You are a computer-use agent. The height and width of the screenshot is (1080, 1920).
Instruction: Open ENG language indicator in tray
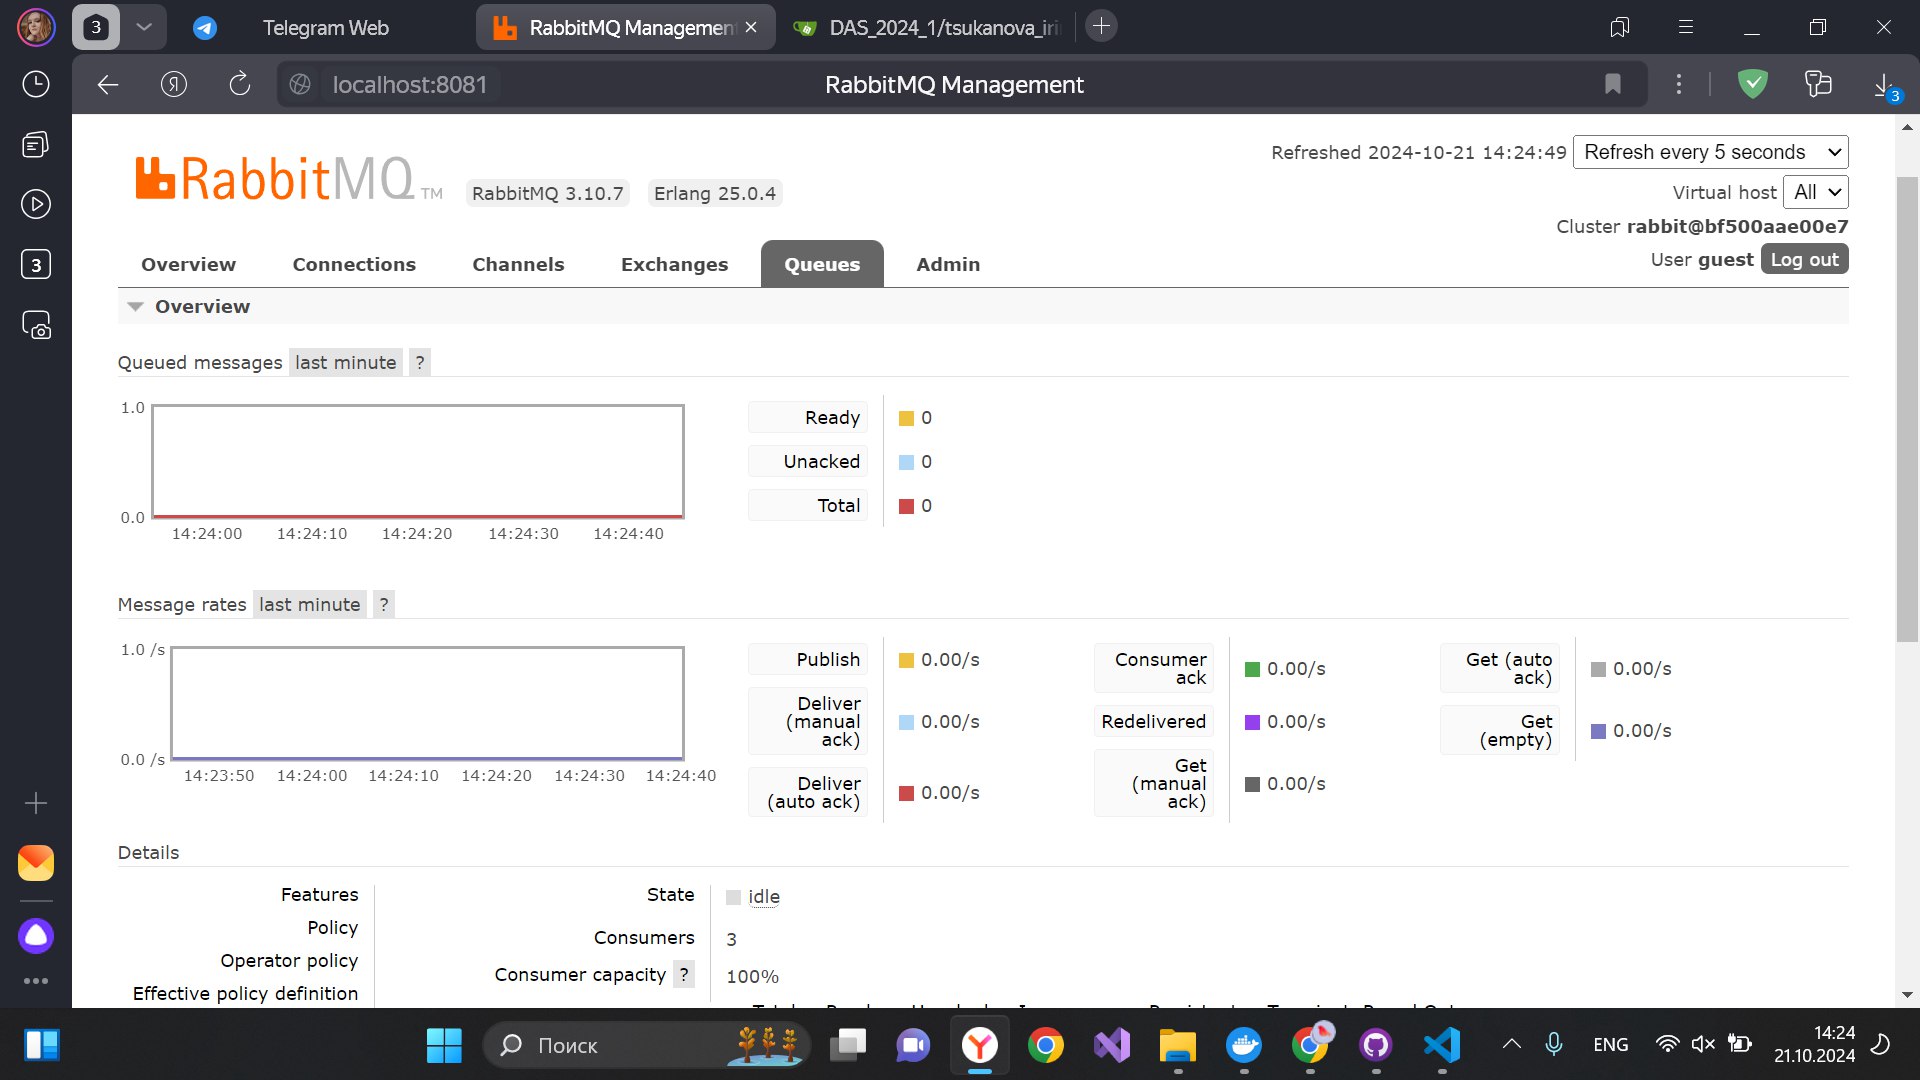1610,1045
